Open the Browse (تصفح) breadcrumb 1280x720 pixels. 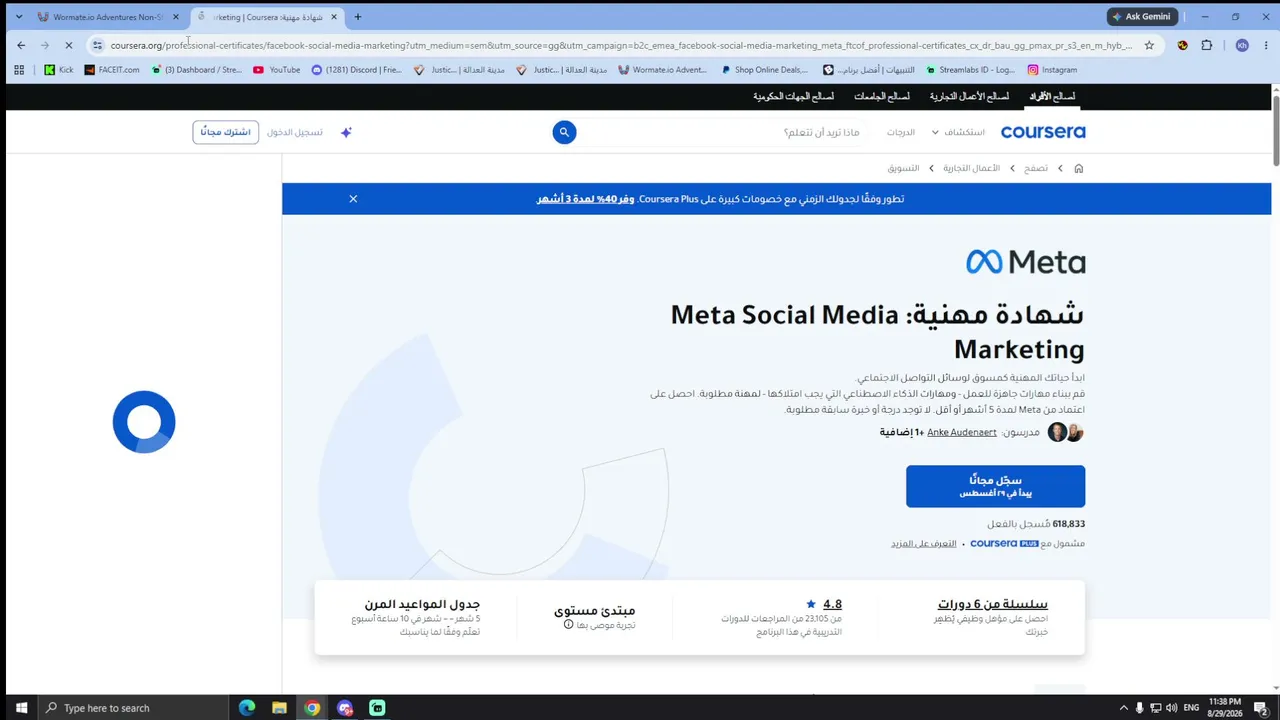[1035, 168]
